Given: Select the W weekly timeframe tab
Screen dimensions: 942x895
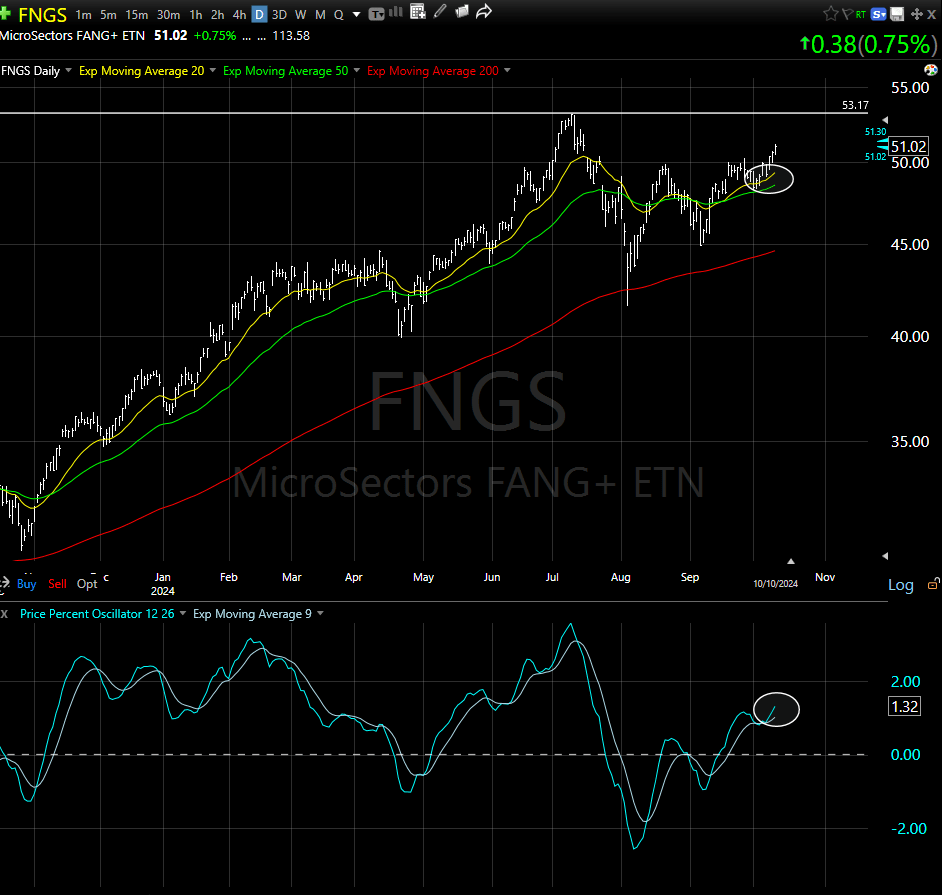Looking at the screenshot, I should click(300, 14).
